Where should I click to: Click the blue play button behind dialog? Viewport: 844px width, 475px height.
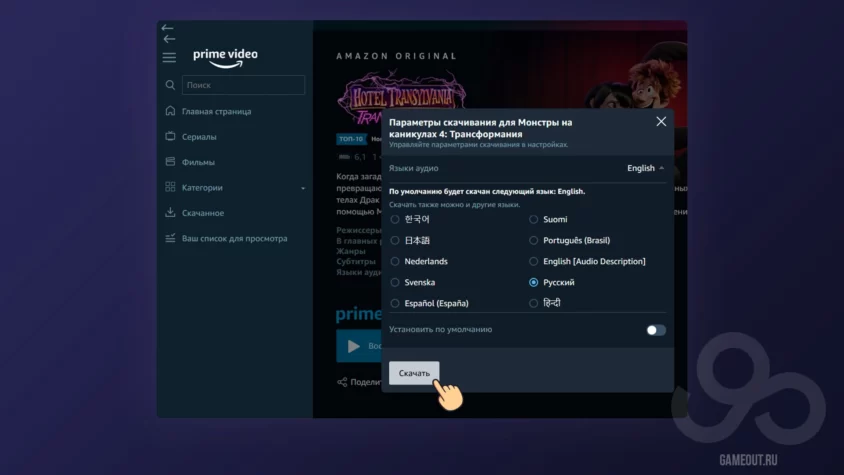359,346
